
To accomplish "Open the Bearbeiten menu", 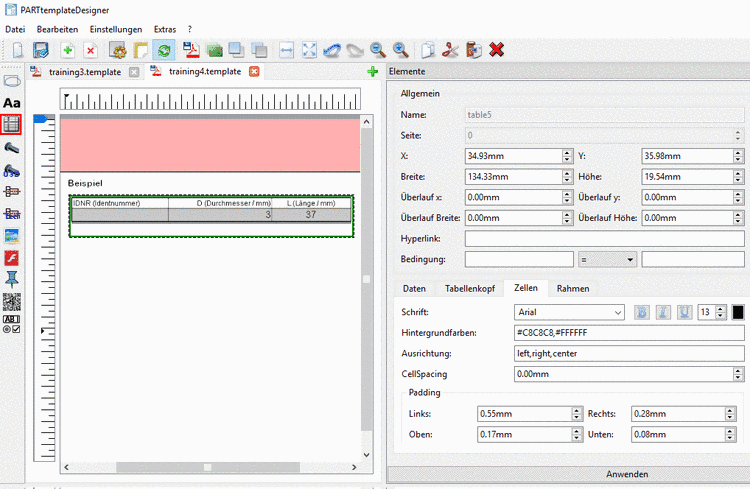I will click(57, 29).
